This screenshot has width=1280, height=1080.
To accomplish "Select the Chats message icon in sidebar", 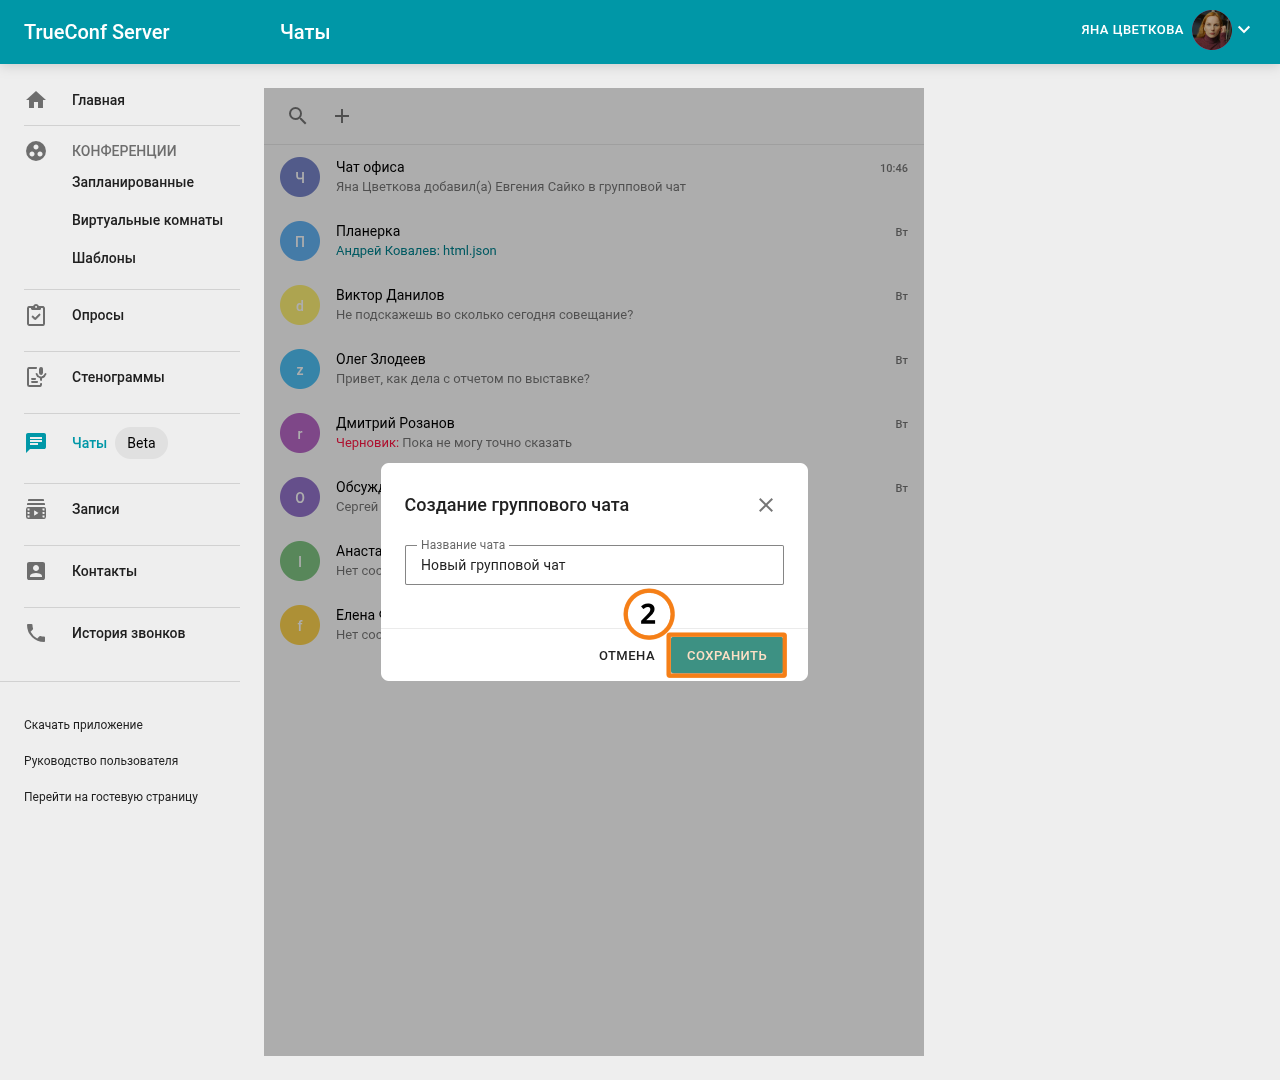I will (36, 443).
